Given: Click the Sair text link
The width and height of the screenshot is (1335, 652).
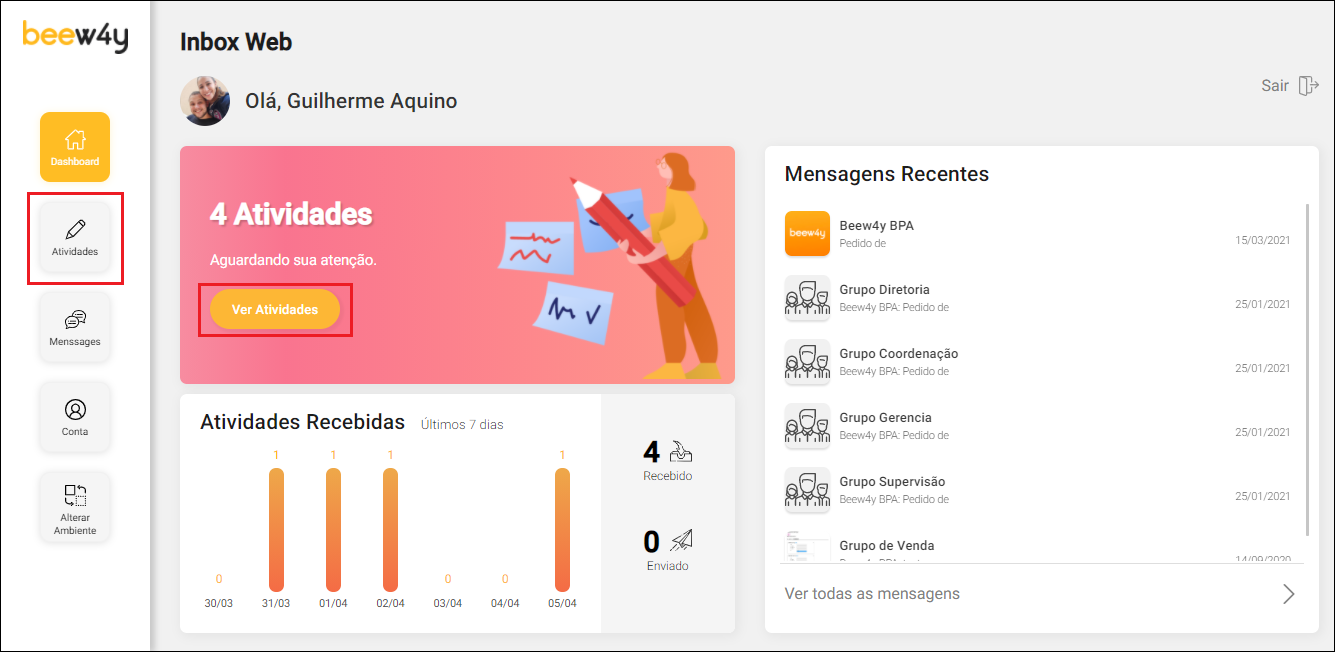Looking at the screenshot, I should (1275, 86).
